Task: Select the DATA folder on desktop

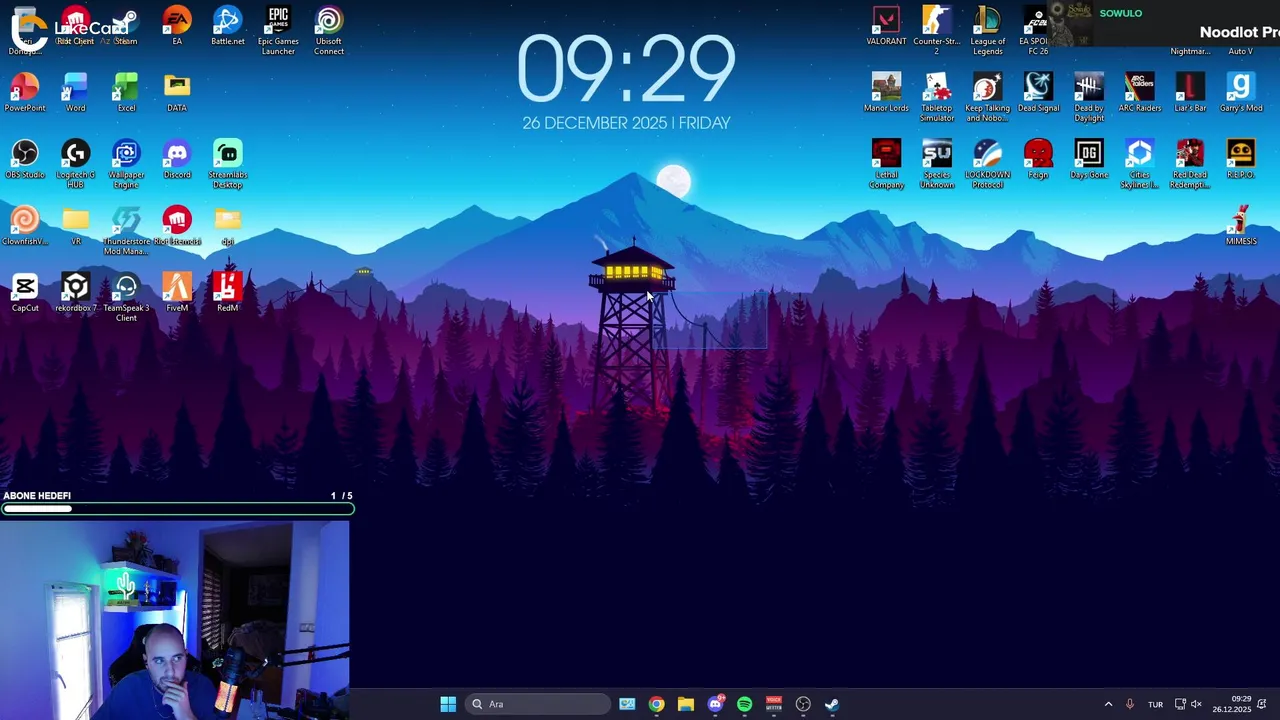Action: (x=177, y=93)
